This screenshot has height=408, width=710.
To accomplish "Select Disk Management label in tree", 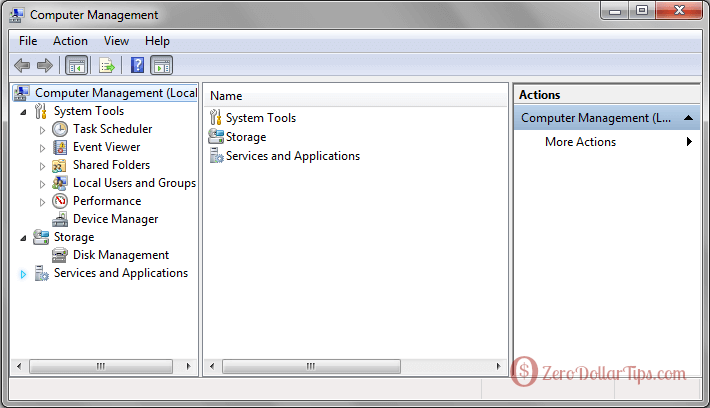I will pos(121,255).
